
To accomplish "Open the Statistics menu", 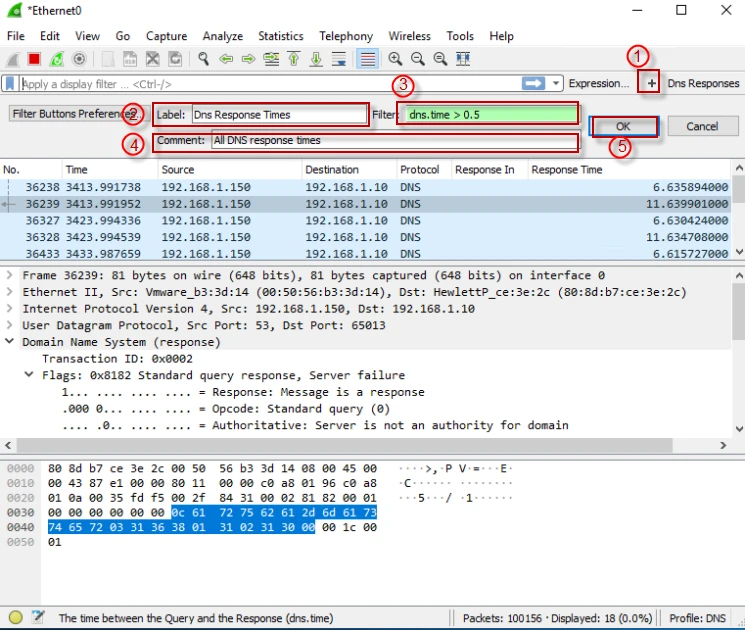I will coord(280,36).
